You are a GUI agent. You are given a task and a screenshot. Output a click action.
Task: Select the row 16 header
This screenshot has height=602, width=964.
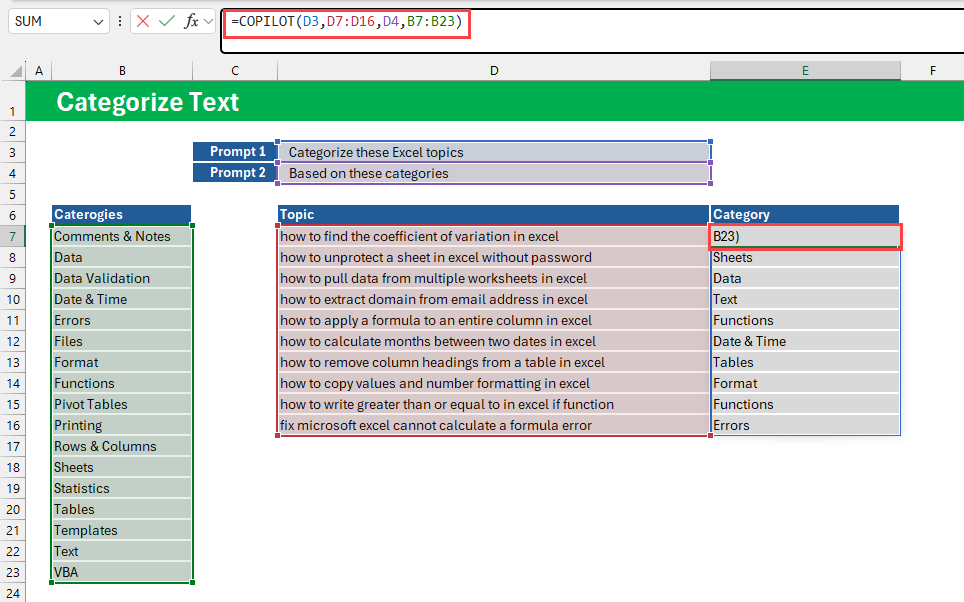pyautogui.click(x=12, y=426)
